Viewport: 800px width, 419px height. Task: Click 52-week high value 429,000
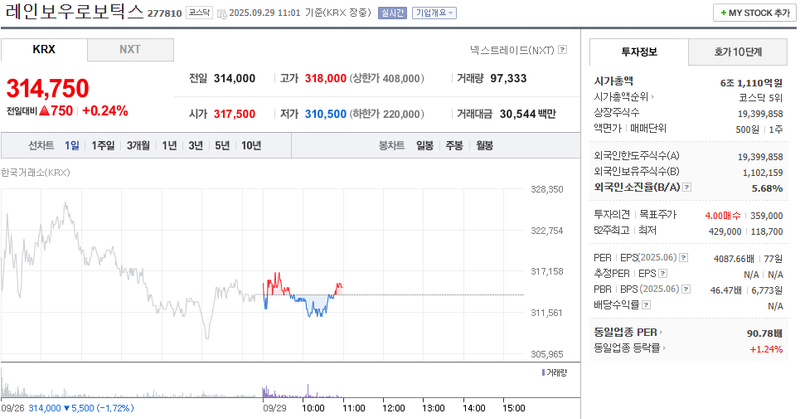[725, 232]
